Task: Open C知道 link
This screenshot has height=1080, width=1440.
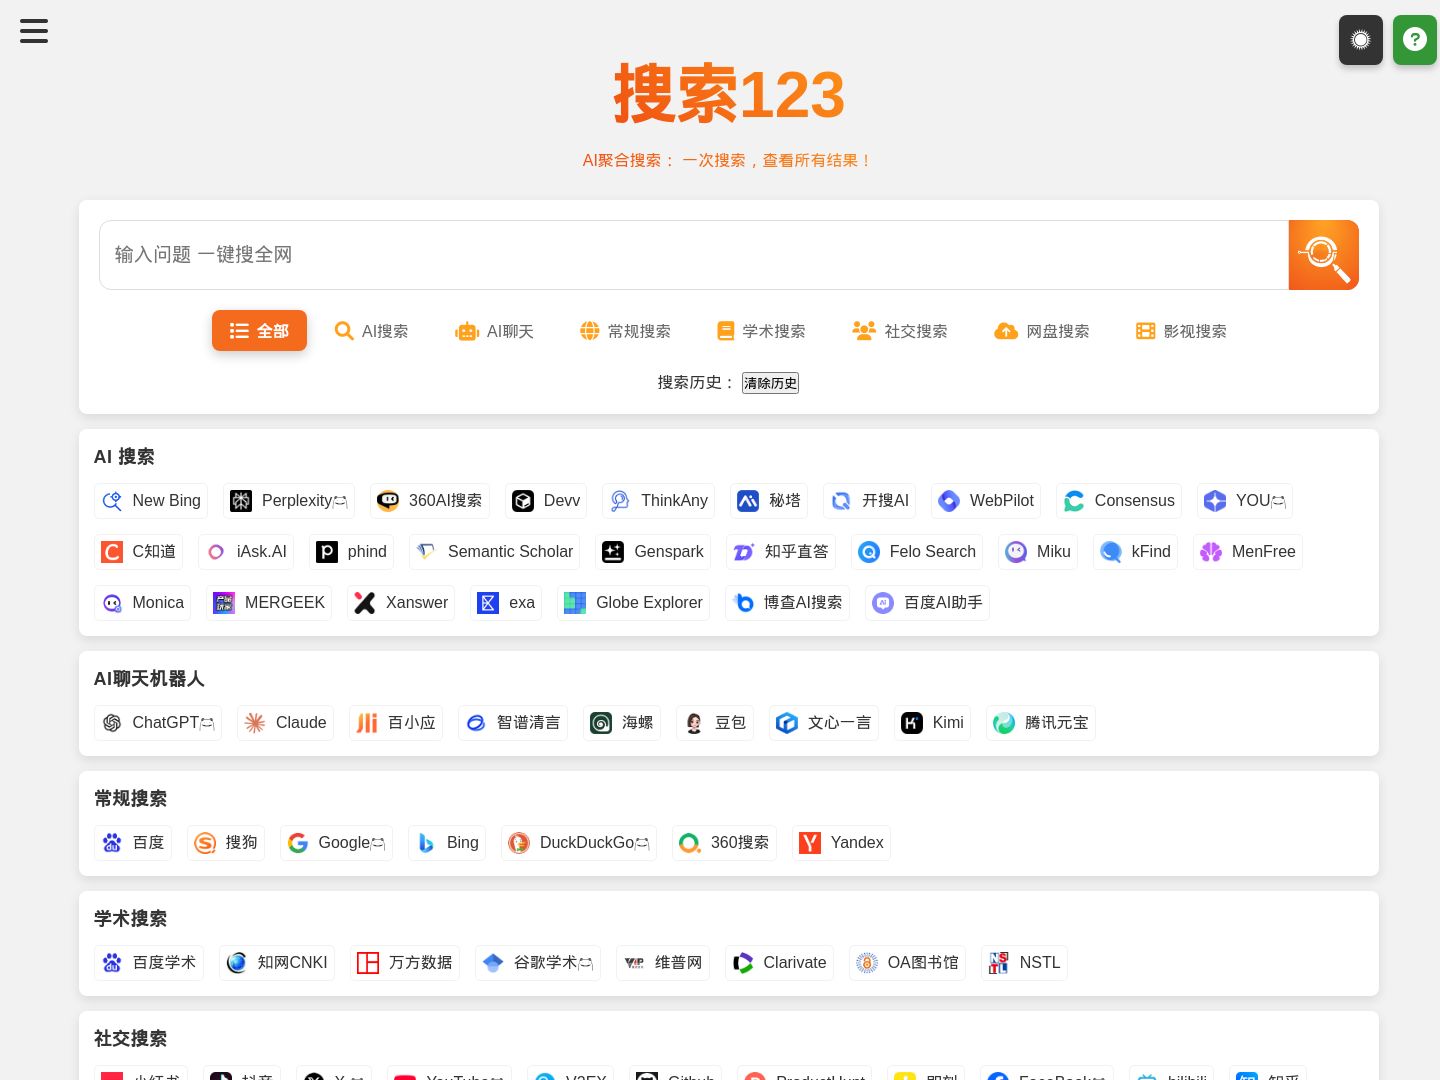Action: coord(139,552)
